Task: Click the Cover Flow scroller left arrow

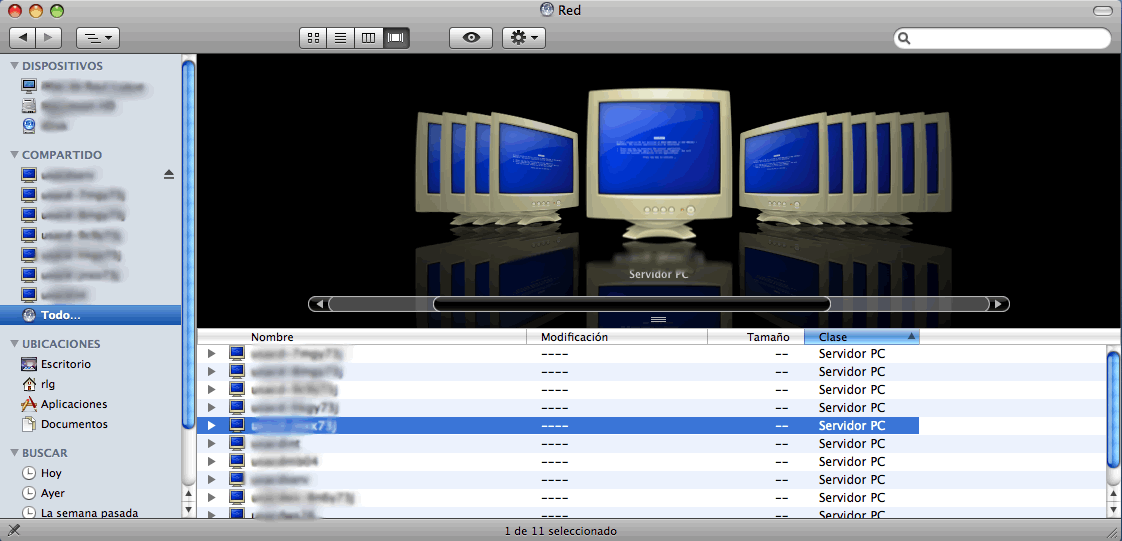Action: coord(318,304)
